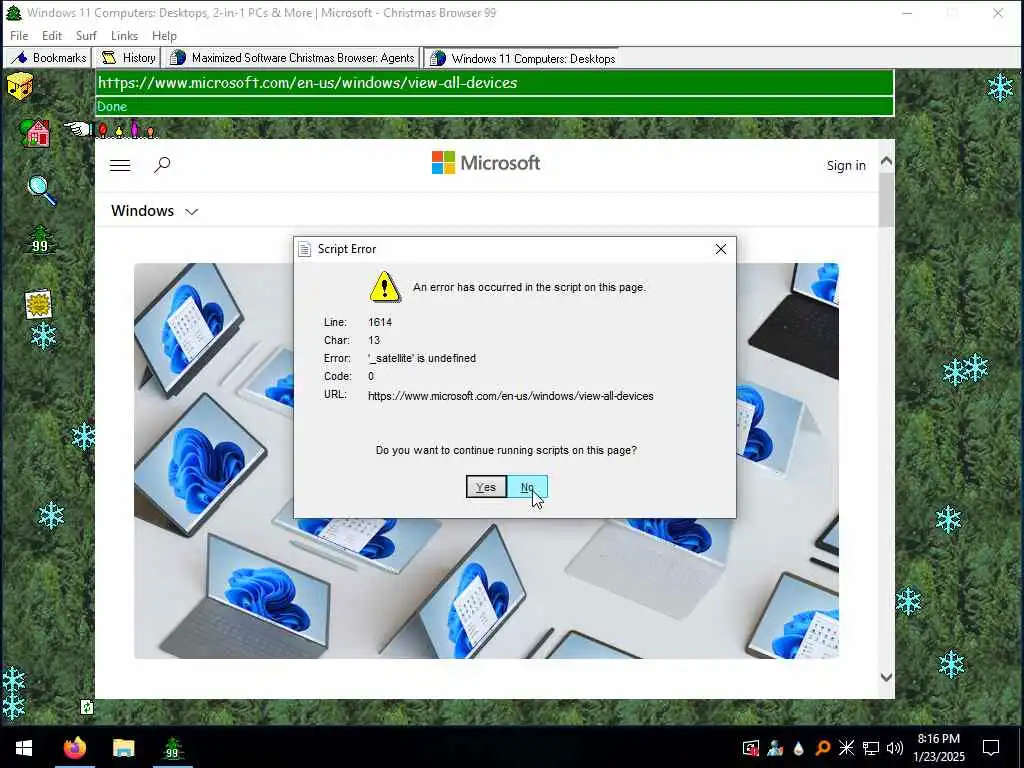Screen dimensions: 1024x768
Task: Click the red Christmas light bulb
Action: pyautogui.click(x=103, y=131)
